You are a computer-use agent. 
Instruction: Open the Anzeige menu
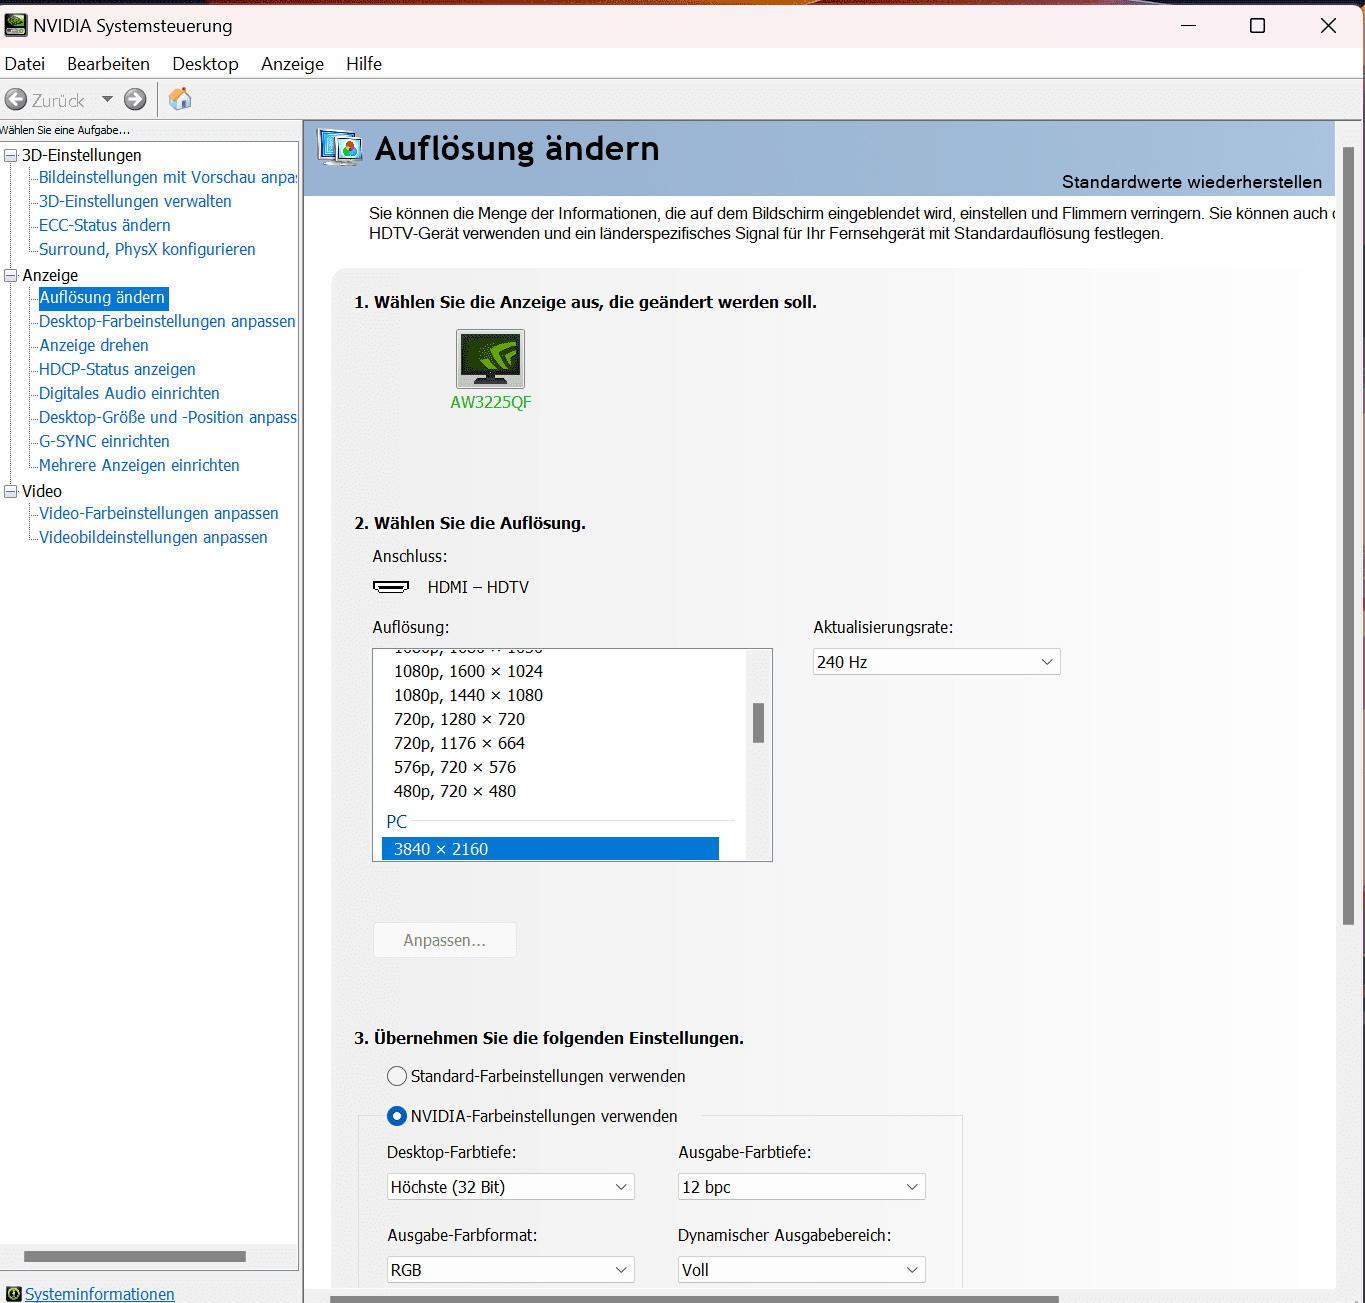click(x=292, y=64)
